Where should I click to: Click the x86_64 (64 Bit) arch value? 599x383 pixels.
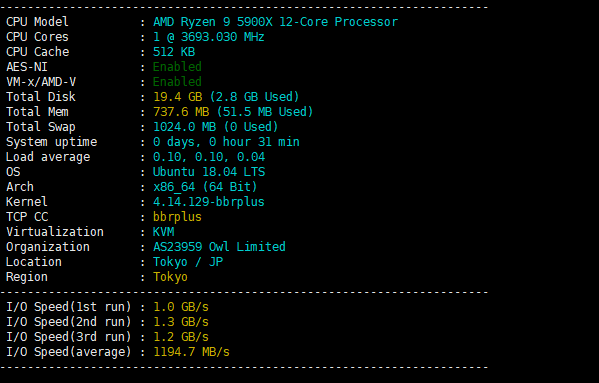[x=205, y=187]
